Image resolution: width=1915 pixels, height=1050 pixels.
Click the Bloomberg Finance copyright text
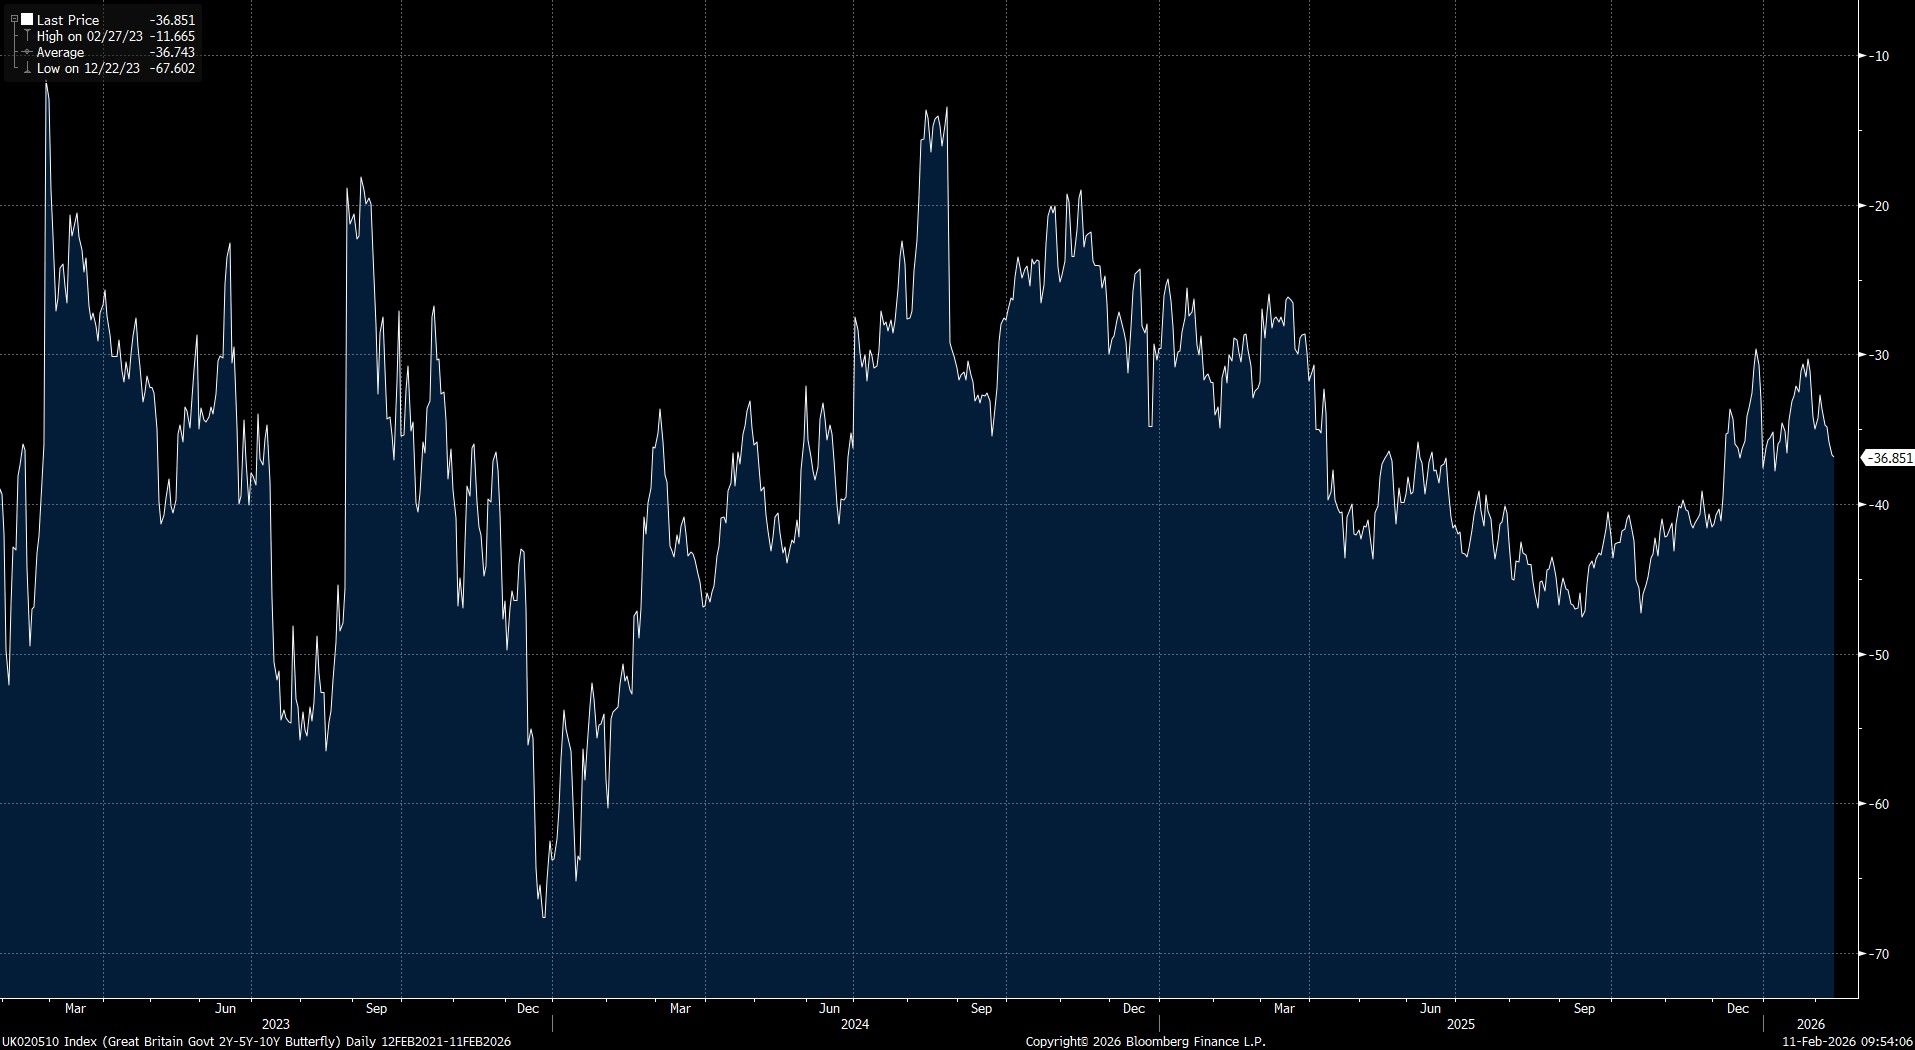(1145, 1042)
